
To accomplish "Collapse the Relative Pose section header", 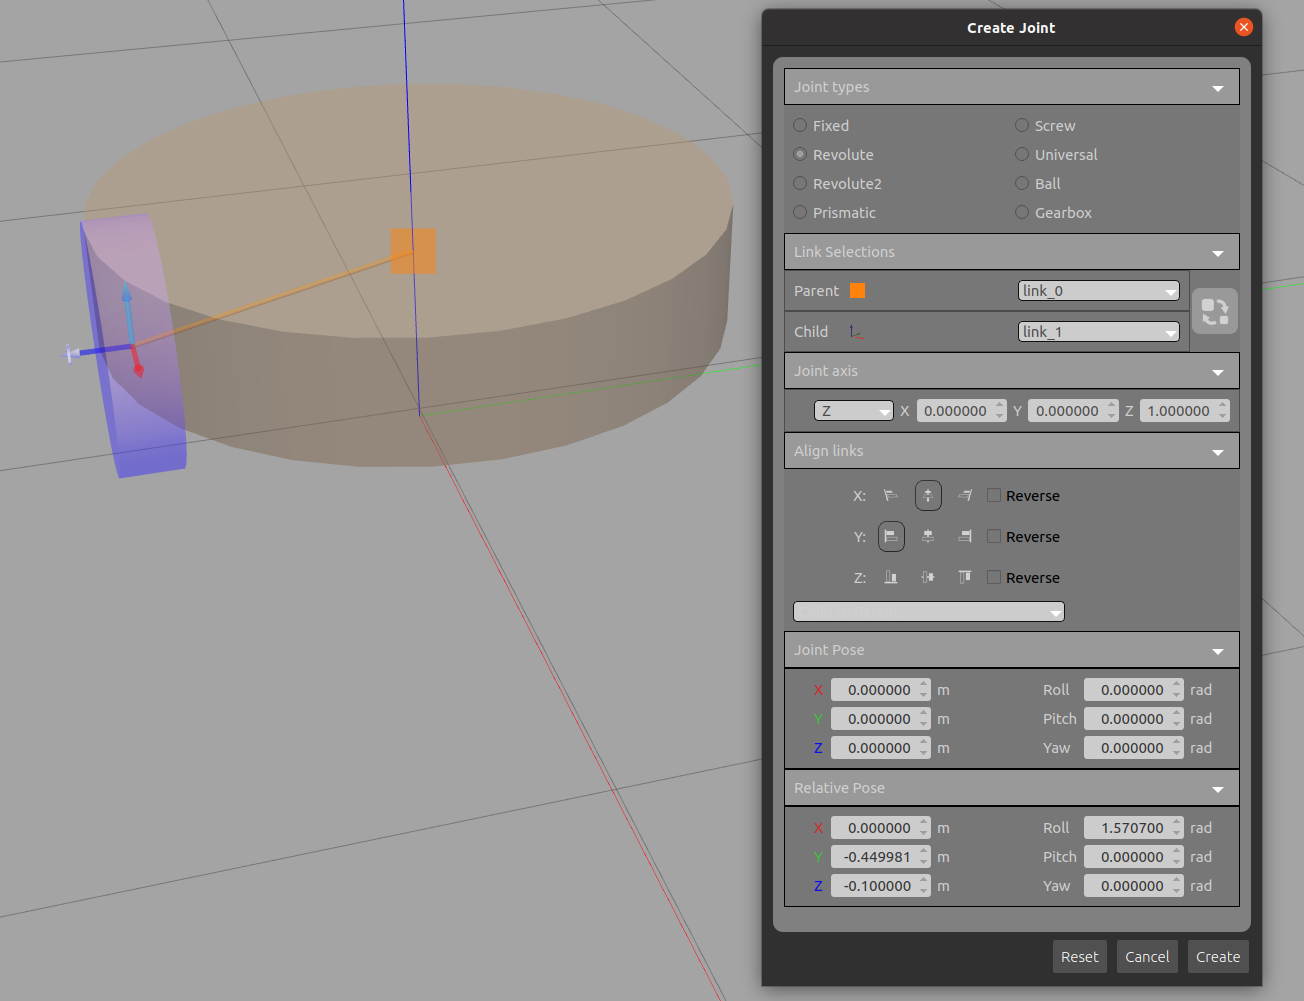I will pyautogui.click(x=1011, y=788).
